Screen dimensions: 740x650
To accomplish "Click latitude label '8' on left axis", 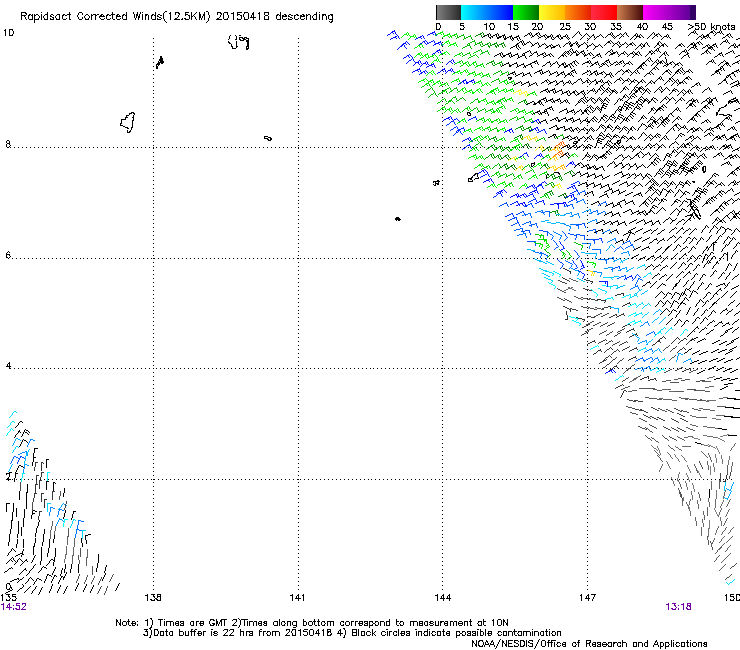I will point(8,144).
